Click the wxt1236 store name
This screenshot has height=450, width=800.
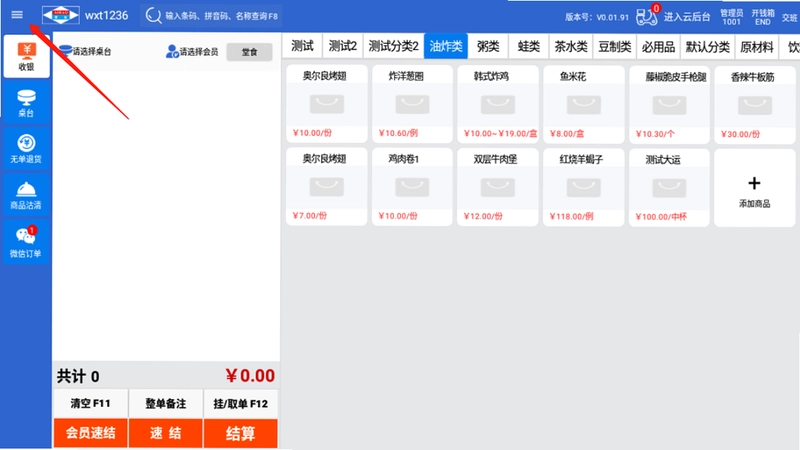pos(106,15)
